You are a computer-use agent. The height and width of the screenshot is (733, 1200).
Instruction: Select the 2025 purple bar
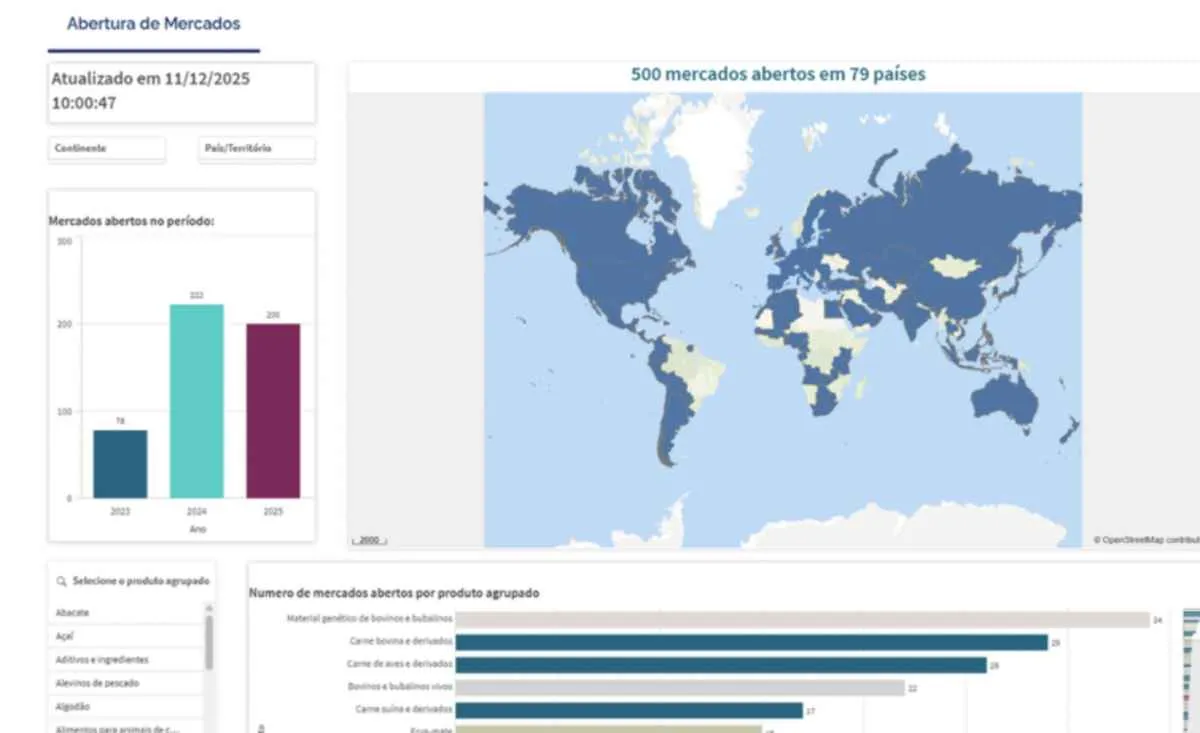[x=274, y=410]
